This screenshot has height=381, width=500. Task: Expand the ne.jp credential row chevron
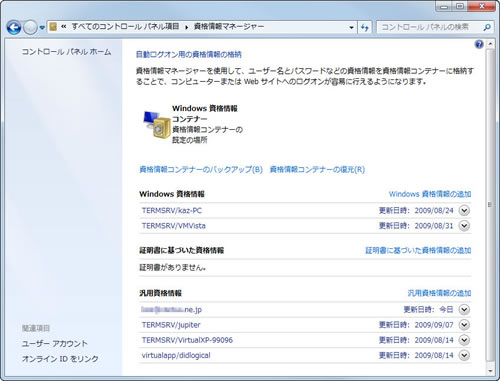pos(464,309)
